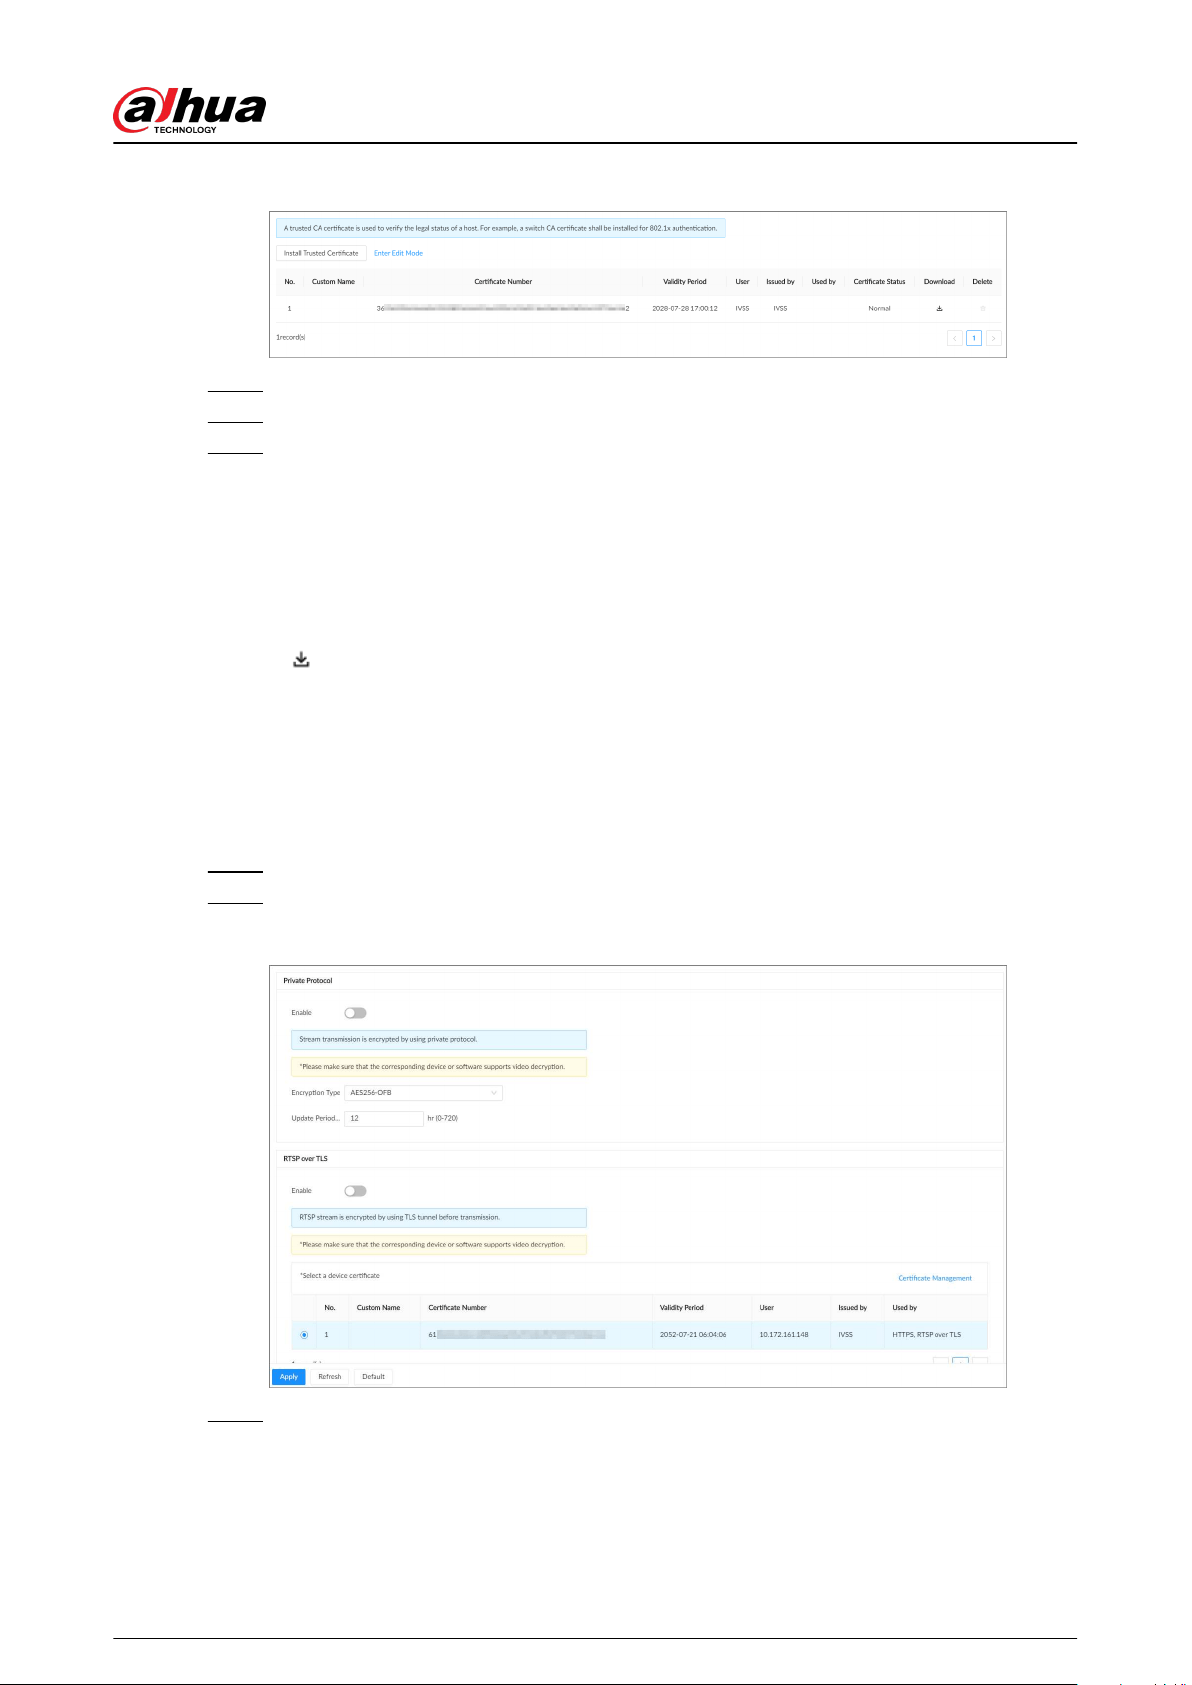The width and height of the screenshot is (1192, 1685).
Task: Click the trusted CA certificate info banner
Action: coord(501,228)
